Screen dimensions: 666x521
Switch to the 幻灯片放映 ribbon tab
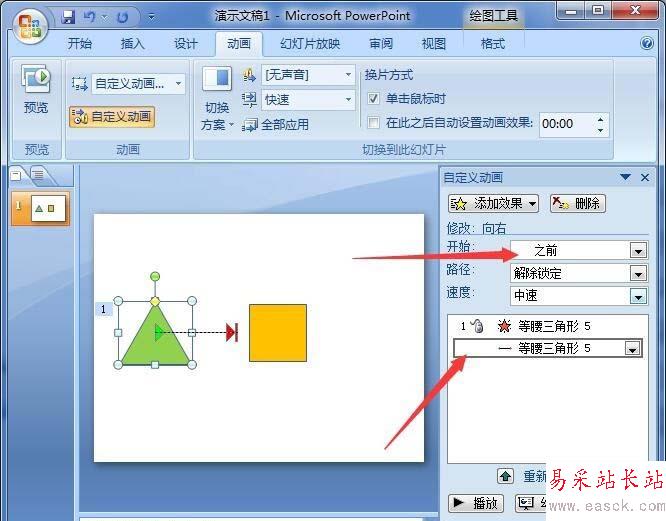coord(310,43)
